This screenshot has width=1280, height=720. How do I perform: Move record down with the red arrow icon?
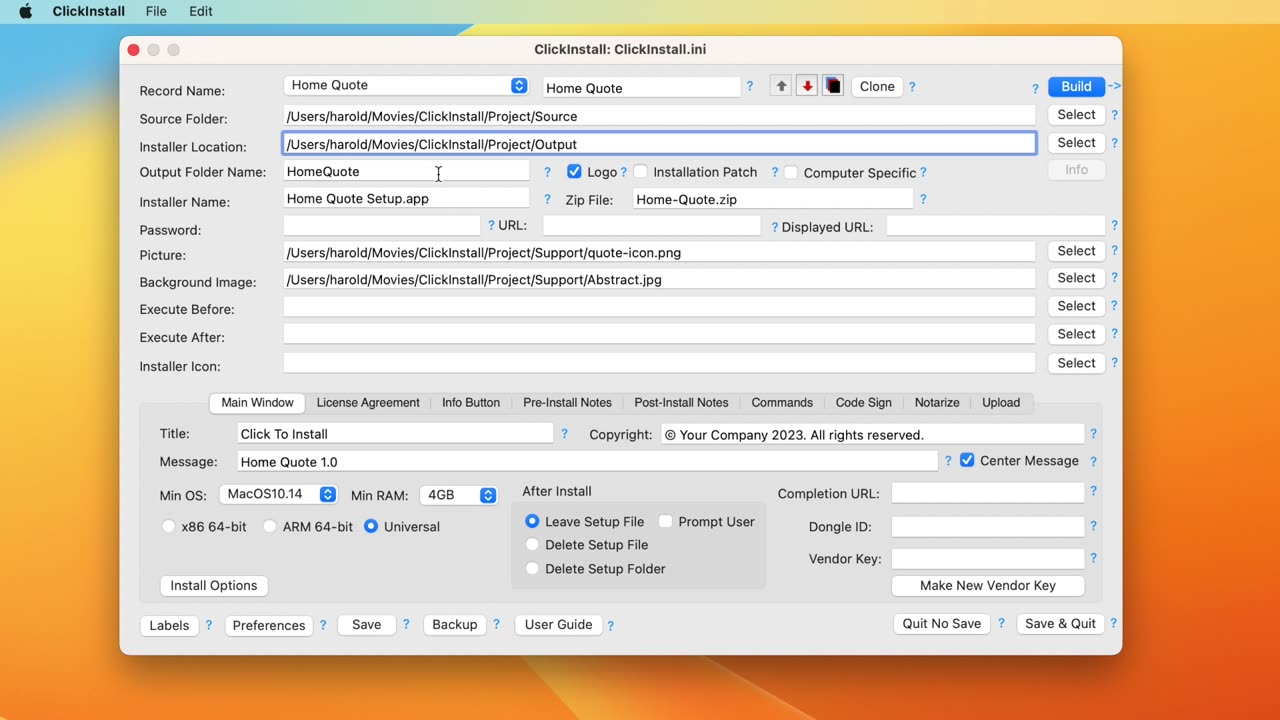click(807, 86)
